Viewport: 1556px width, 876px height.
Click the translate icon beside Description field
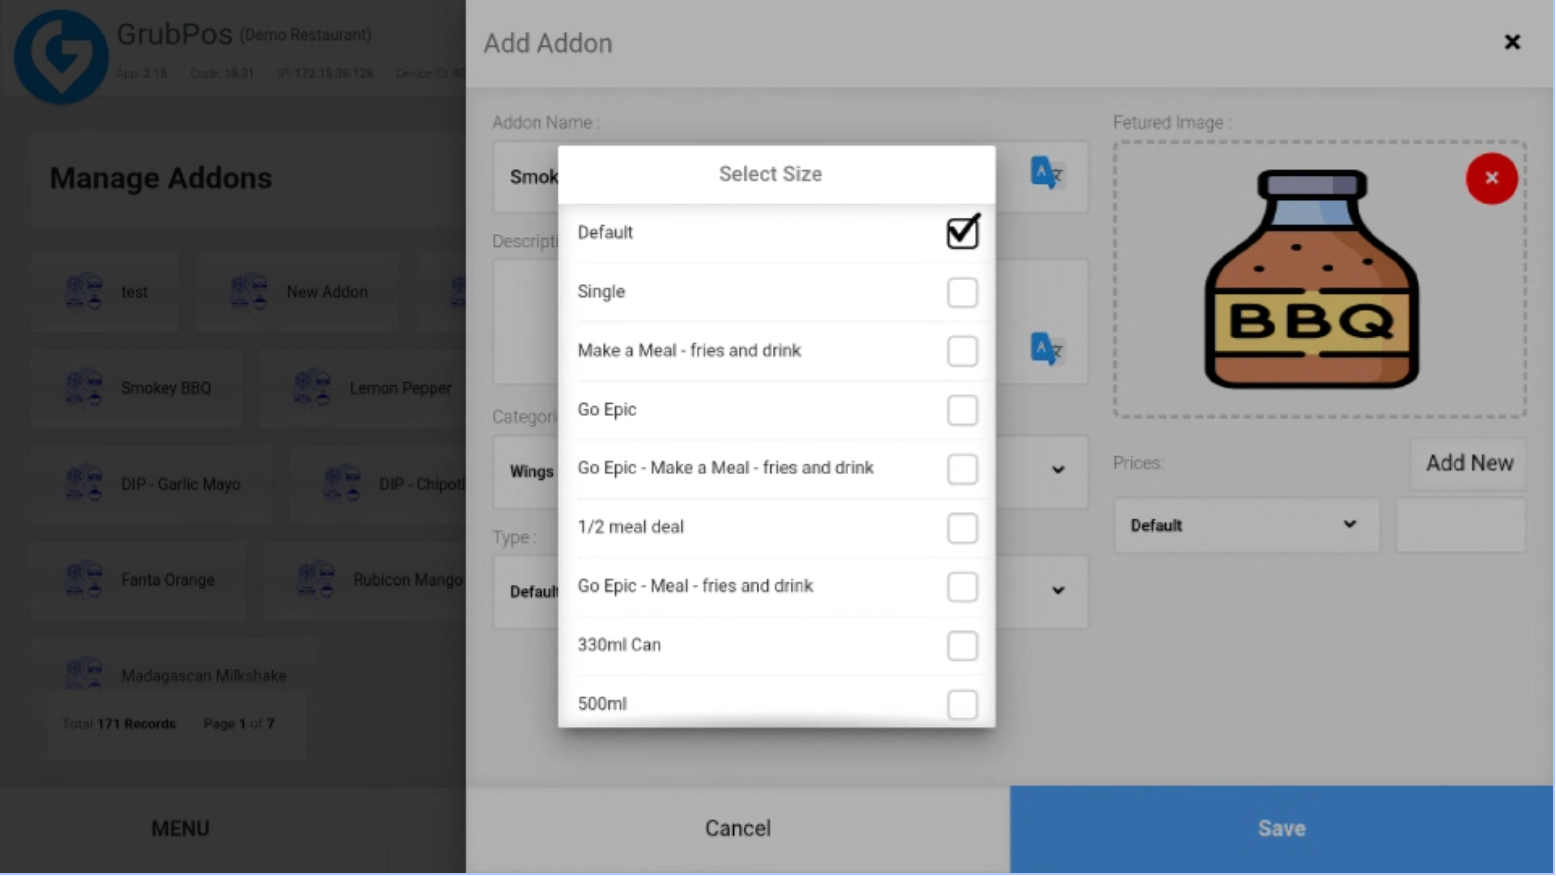tap(1046, 349)
